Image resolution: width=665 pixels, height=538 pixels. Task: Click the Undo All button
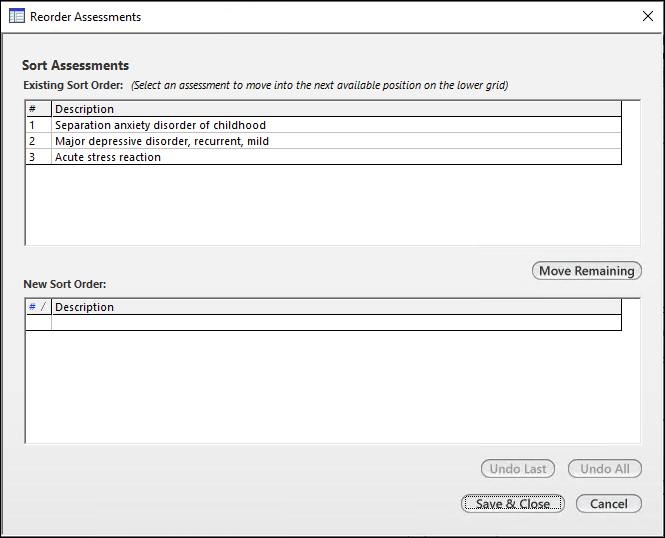605,469
